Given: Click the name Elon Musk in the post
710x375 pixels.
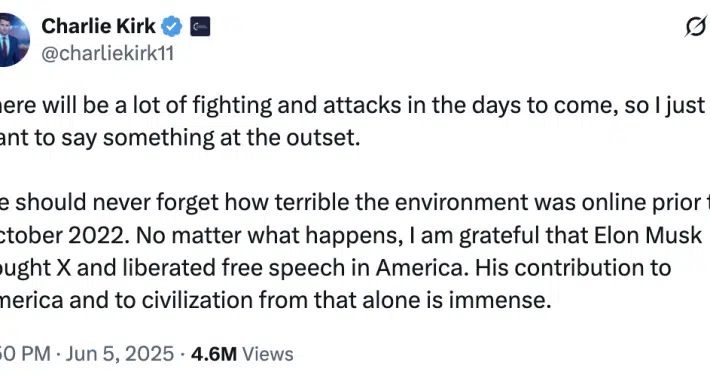Looking at the screenshot, I should pyautogui.click(x=648, y=235).
